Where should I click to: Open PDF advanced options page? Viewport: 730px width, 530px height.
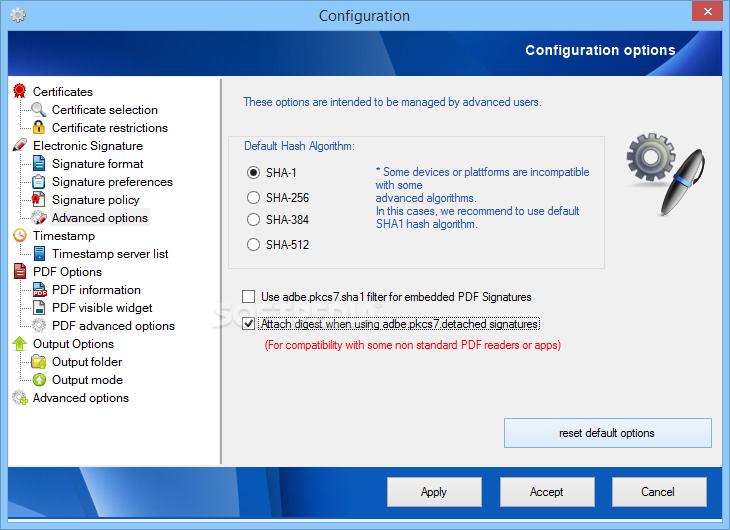click(x=114, y=326)
